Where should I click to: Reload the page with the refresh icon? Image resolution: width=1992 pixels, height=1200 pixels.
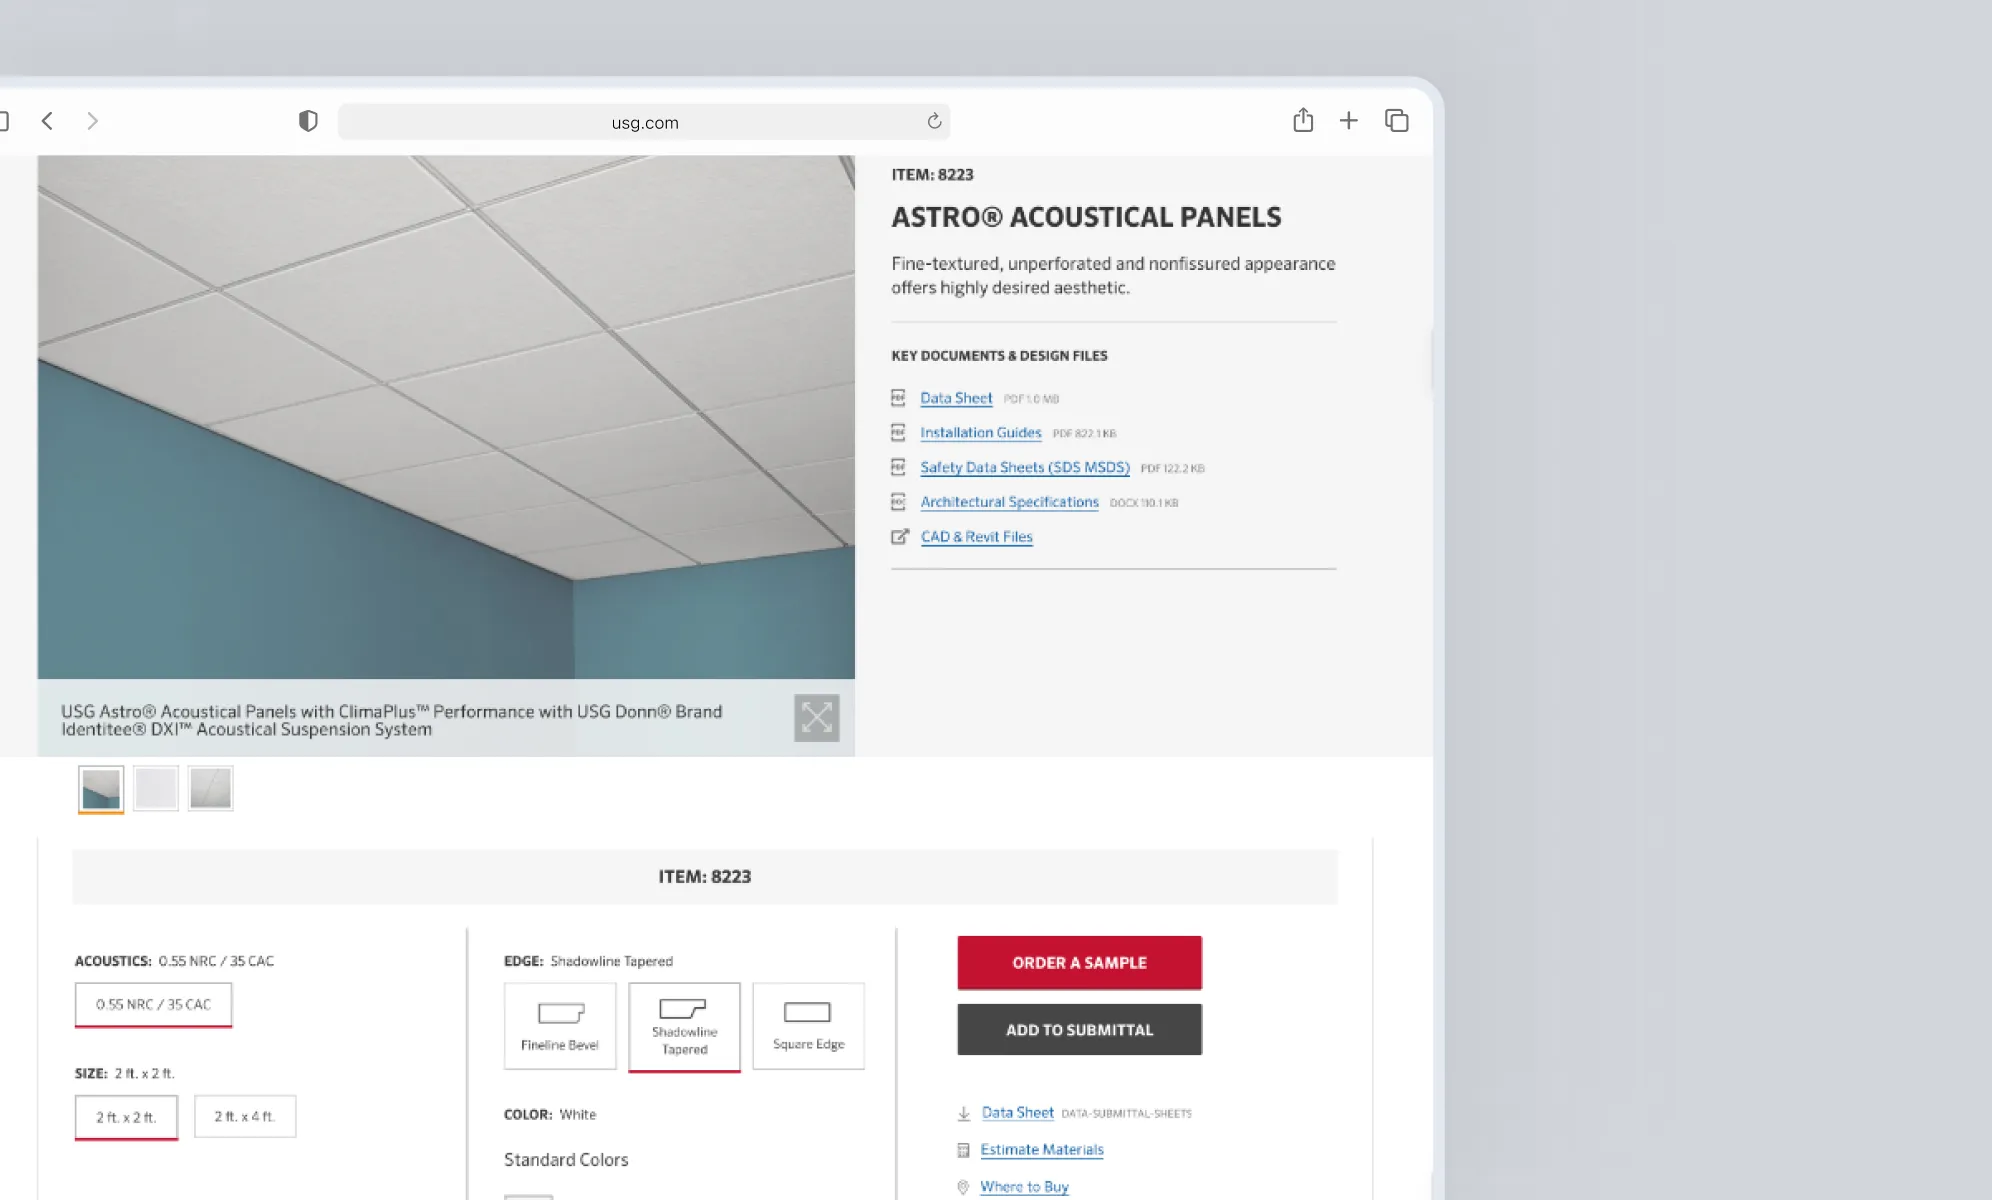coord(934,121)
